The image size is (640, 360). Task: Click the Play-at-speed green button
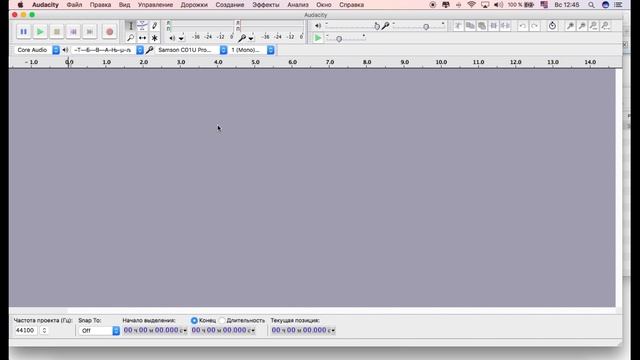[318, 38]
